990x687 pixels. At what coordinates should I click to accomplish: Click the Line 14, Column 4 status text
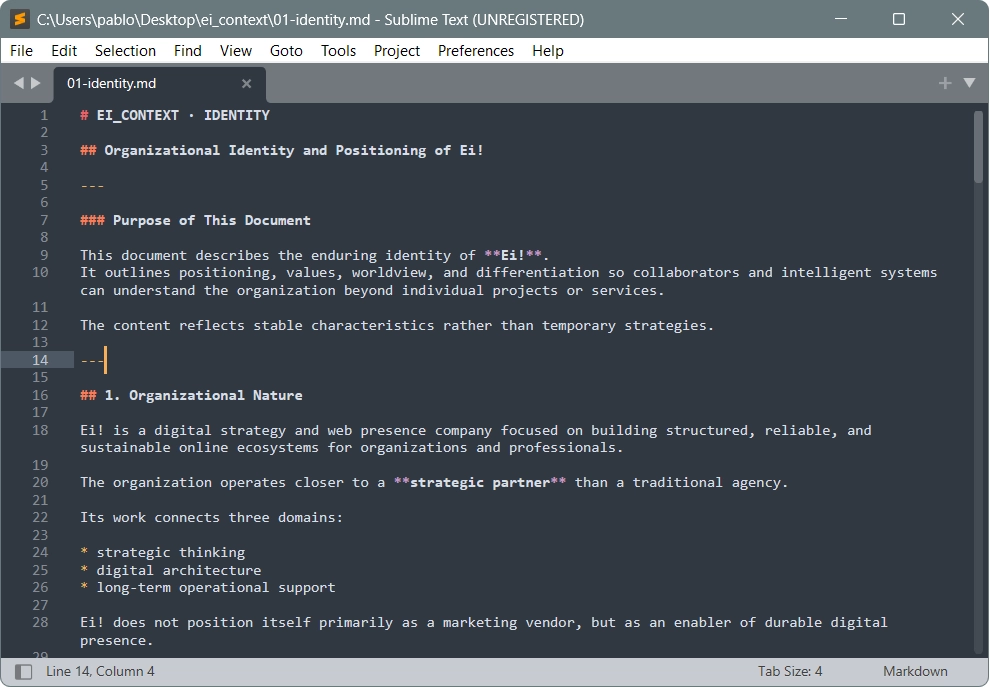pos(100,671)
